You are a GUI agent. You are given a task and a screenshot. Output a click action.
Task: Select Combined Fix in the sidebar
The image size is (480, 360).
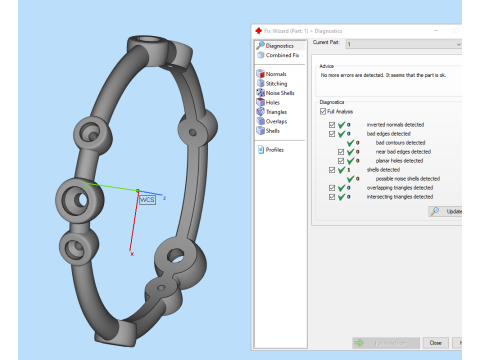click(279, 55)
